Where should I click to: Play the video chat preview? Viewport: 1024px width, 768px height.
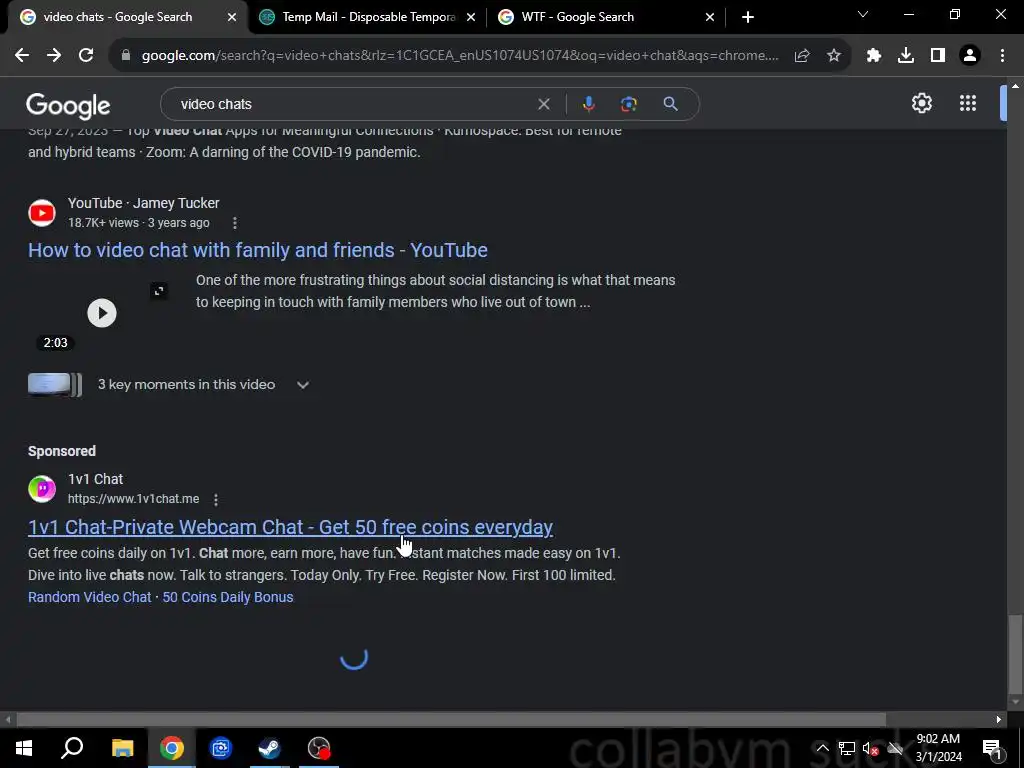102,313
